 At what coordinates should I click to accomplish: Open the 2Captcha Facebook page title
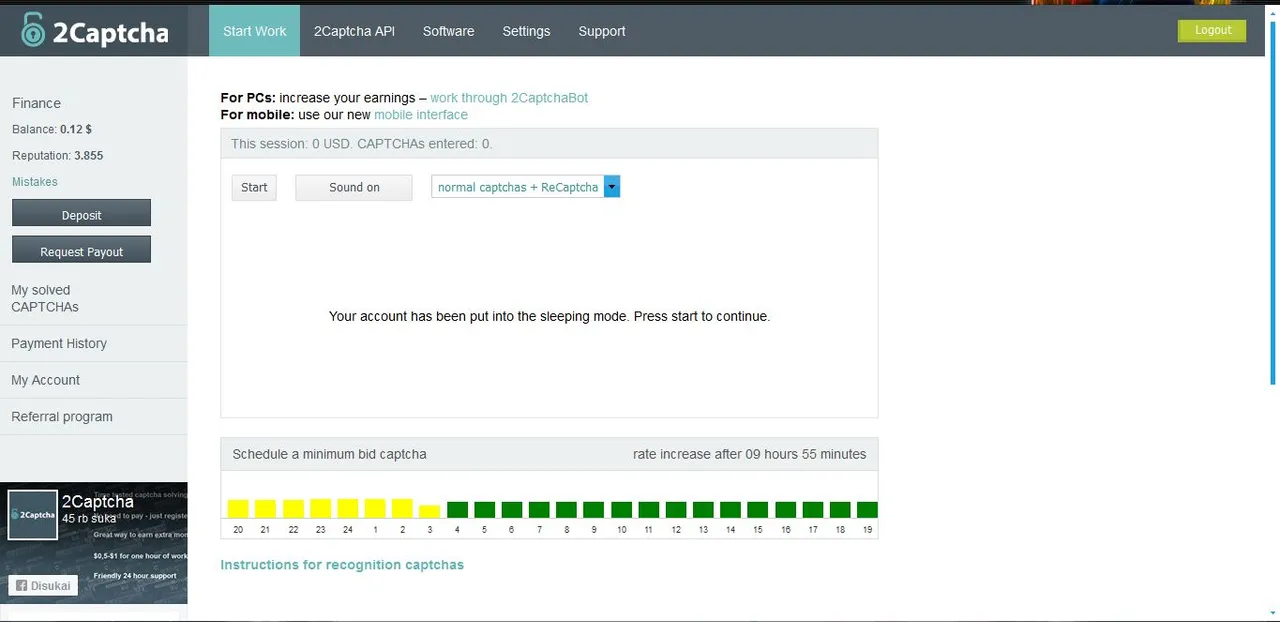pos(97,502)
